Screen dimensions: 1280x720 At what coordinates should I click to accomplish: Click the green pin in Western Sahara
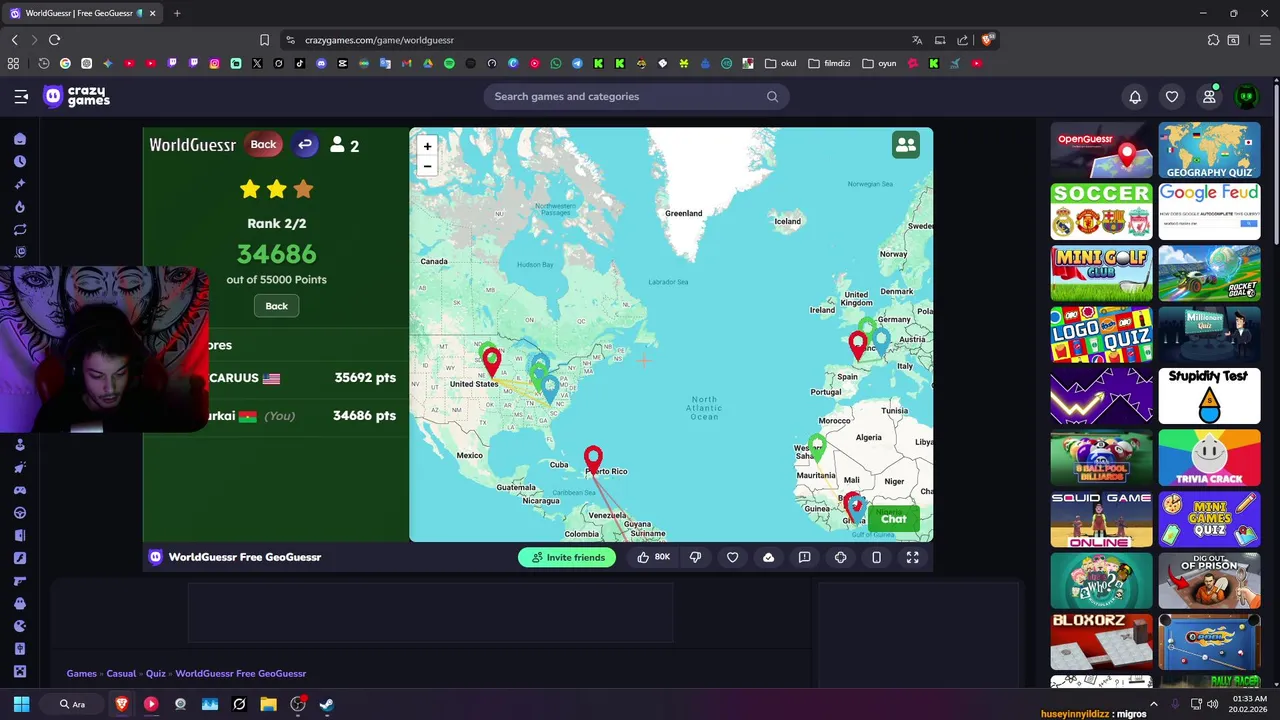tap(818, 446)
